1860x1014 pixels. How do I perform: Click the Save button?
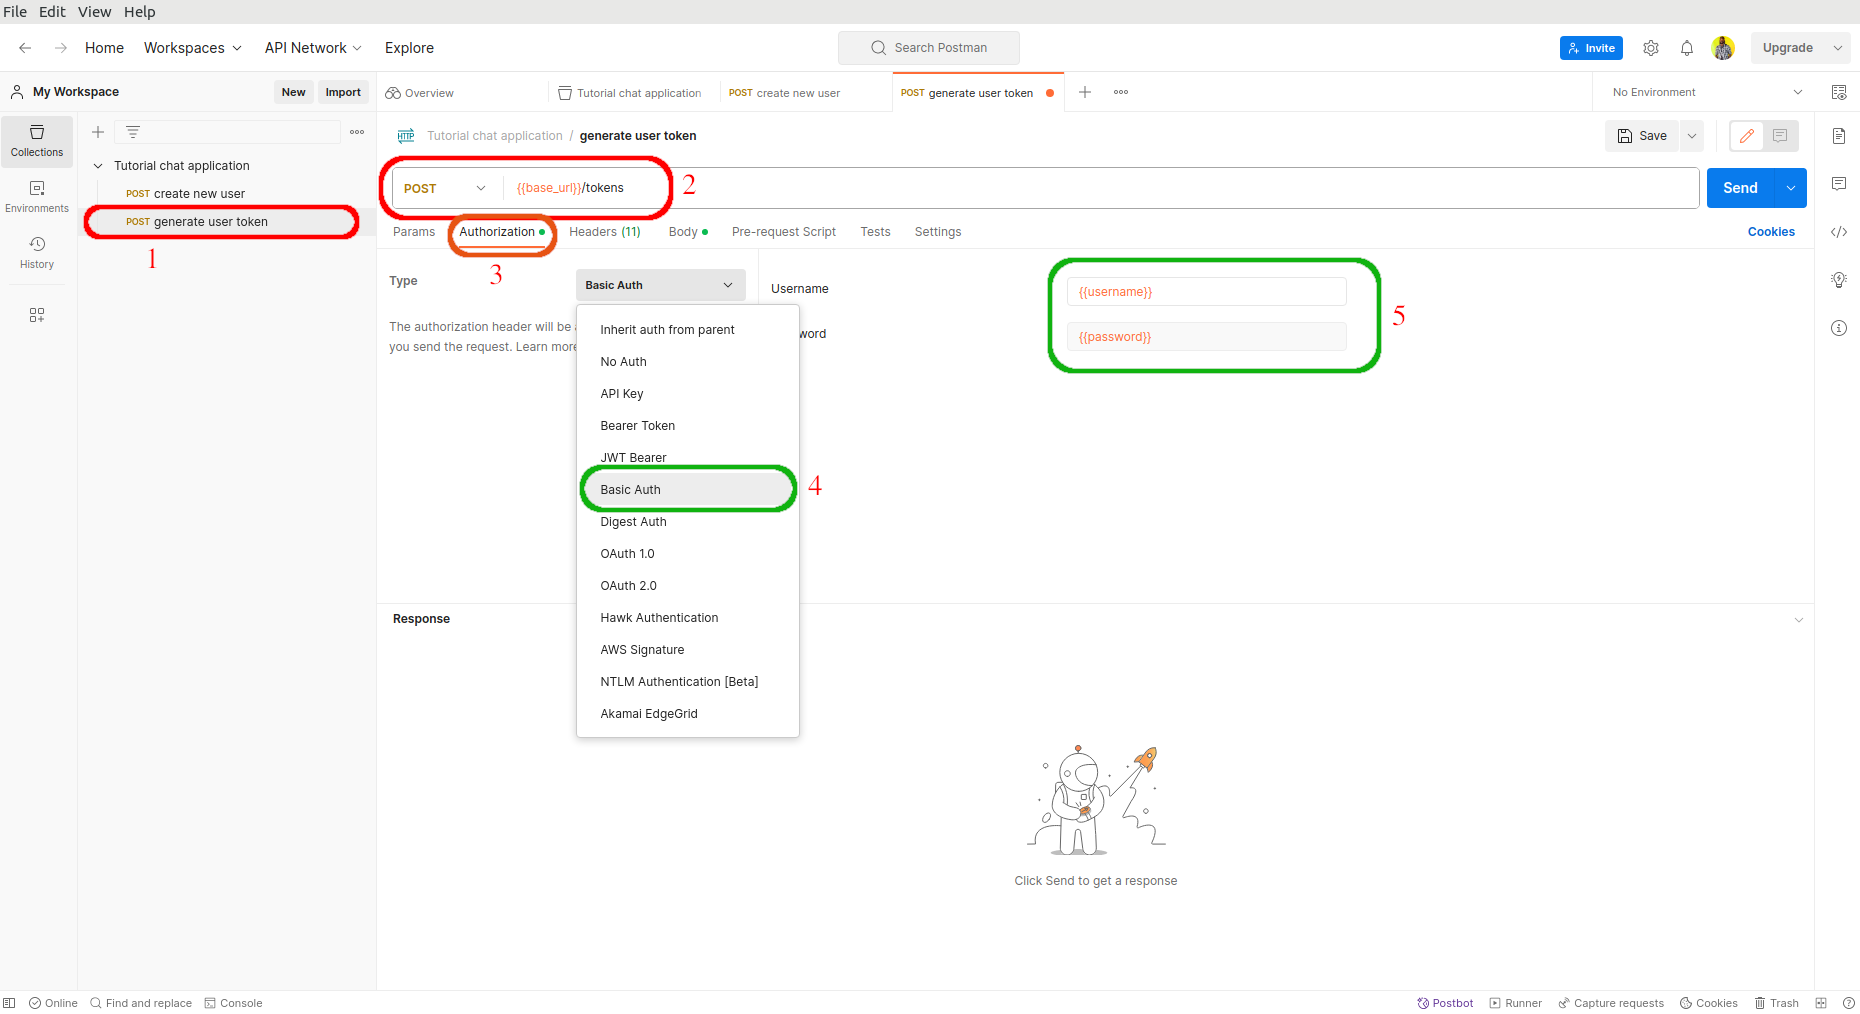(x=1642, y=136)
